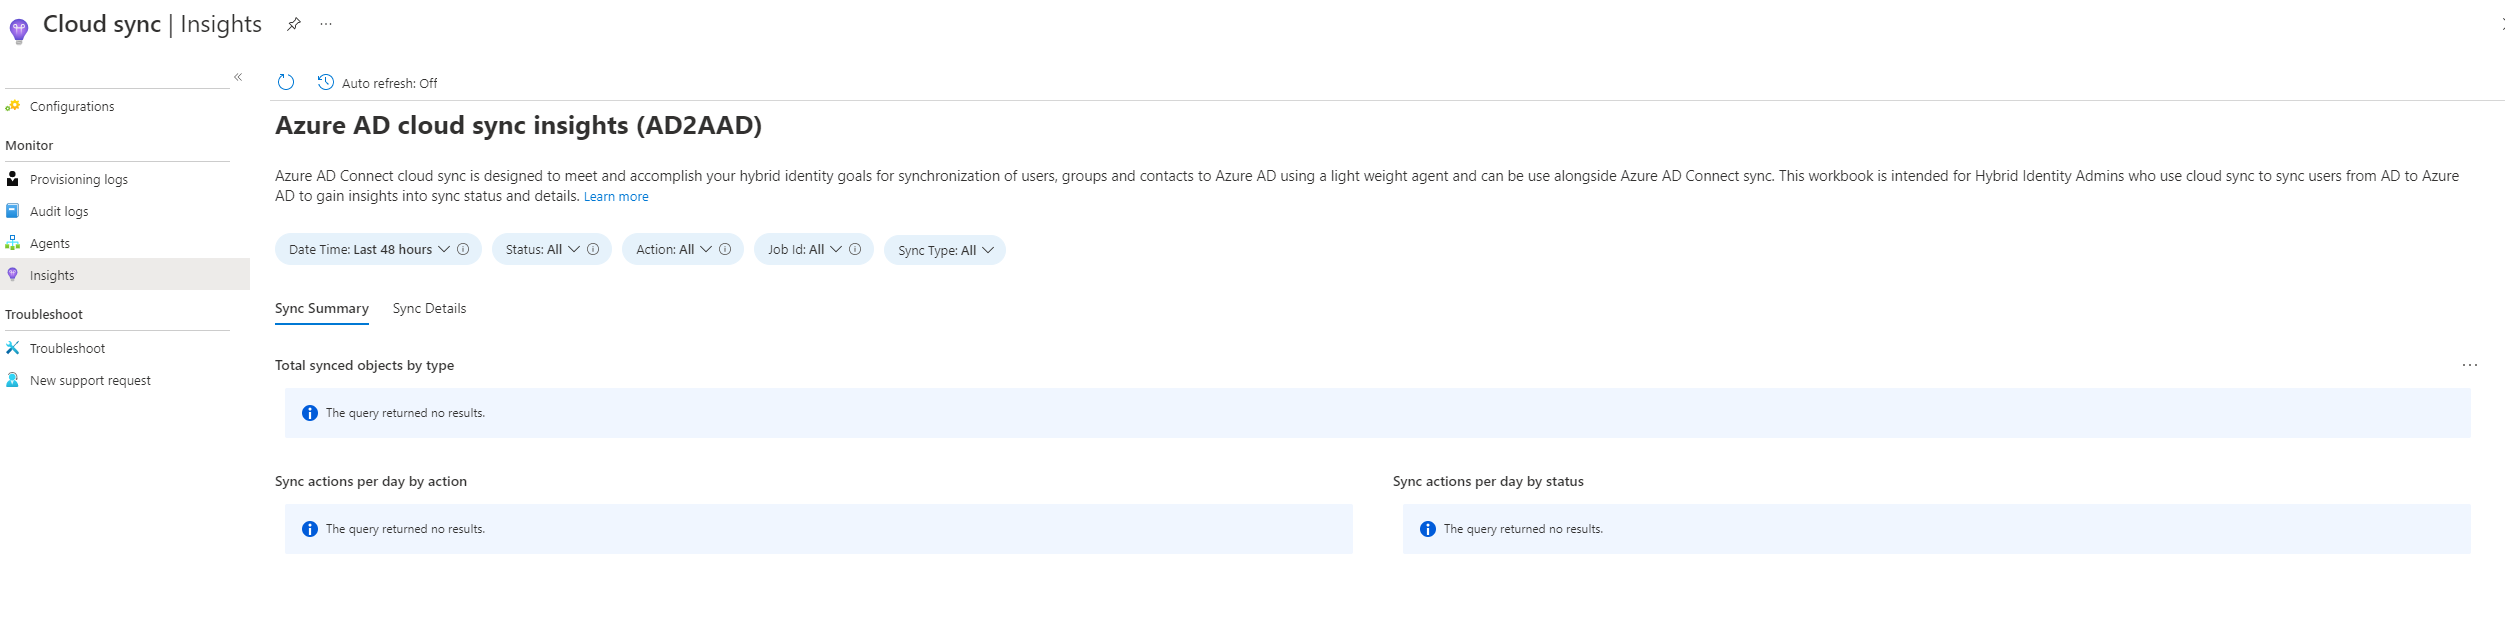Click the Troubleshoot wrench icon
The height and width of the screenshot is (633, 2505).
point(13,347)
